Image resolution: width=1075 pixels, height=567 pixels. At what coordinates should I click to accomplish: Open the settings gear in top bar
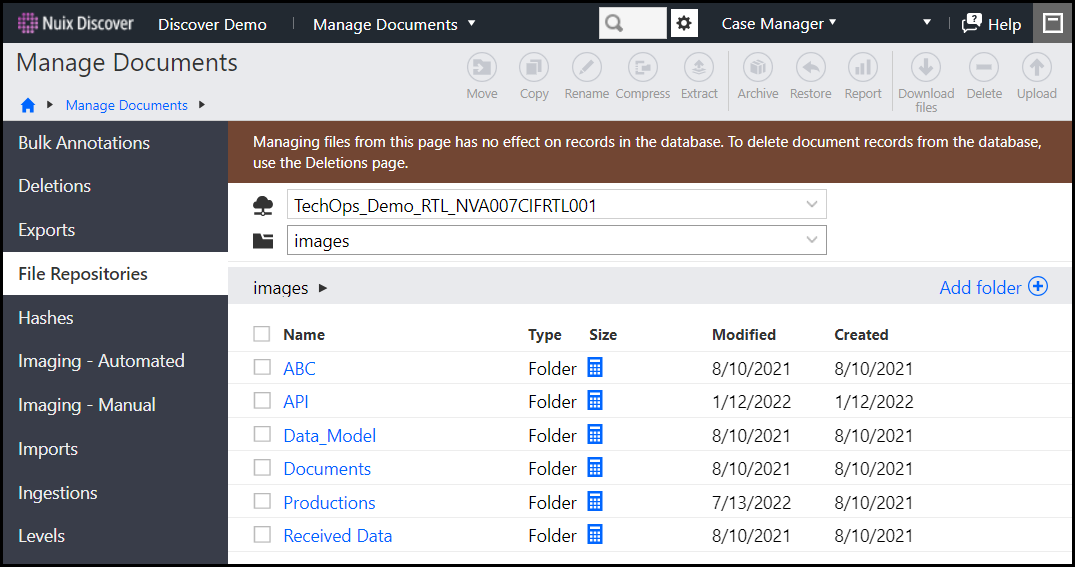click(x=684, y=23)
